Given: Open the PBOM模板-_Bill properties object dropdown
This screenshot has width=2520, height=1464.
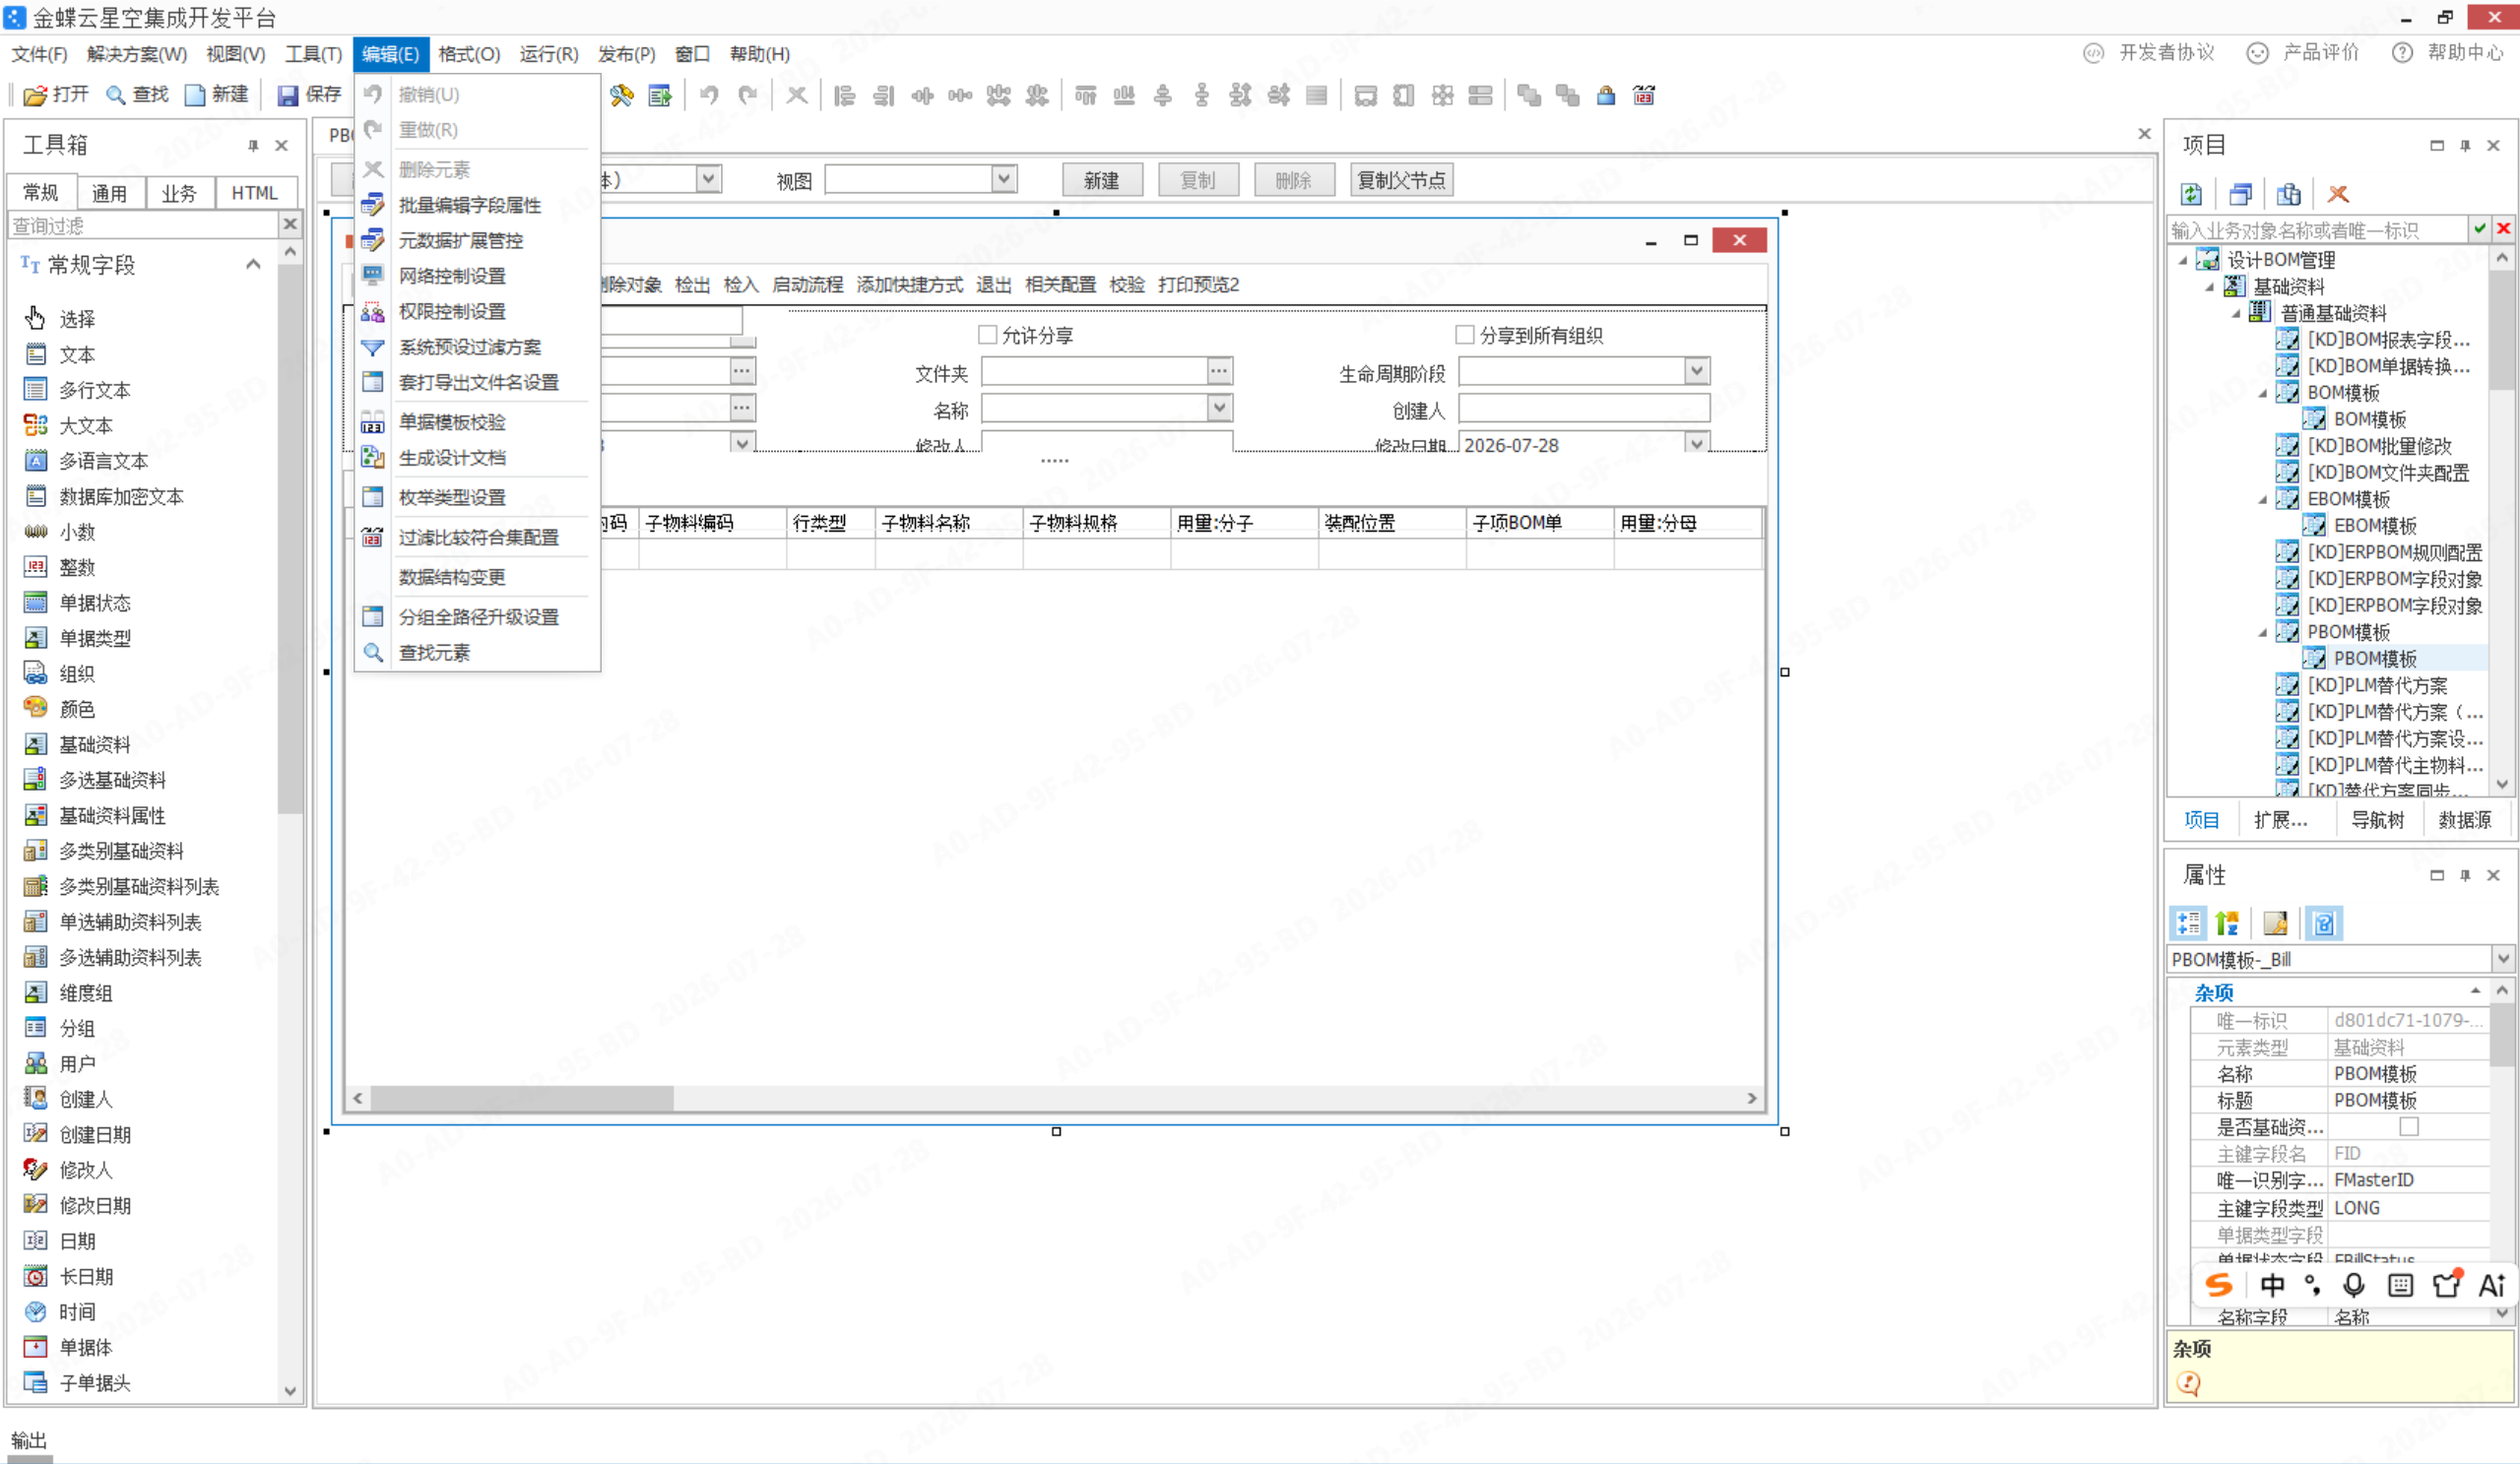Looking at the screenshot, I should click(x=2503, y=959).
